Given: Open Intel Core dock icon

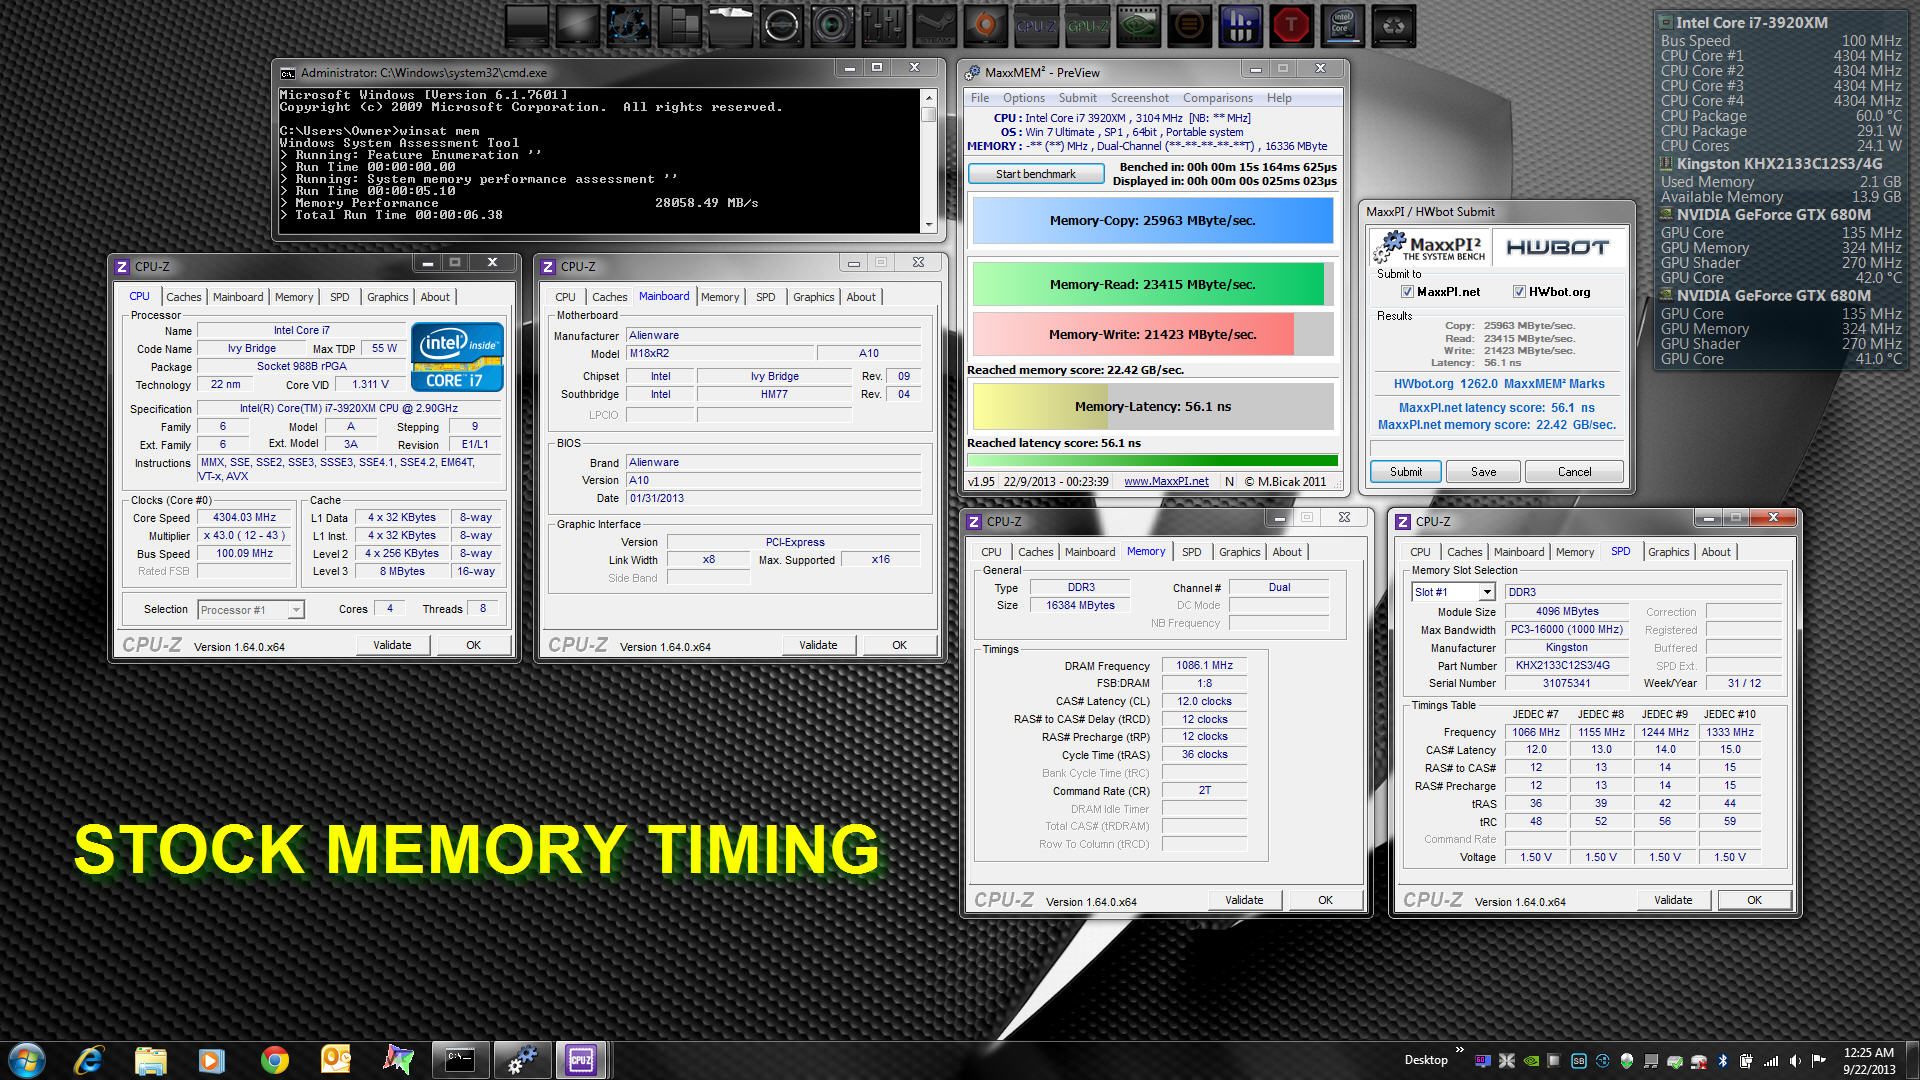Looking at the screenshot, I should 1342,25.
